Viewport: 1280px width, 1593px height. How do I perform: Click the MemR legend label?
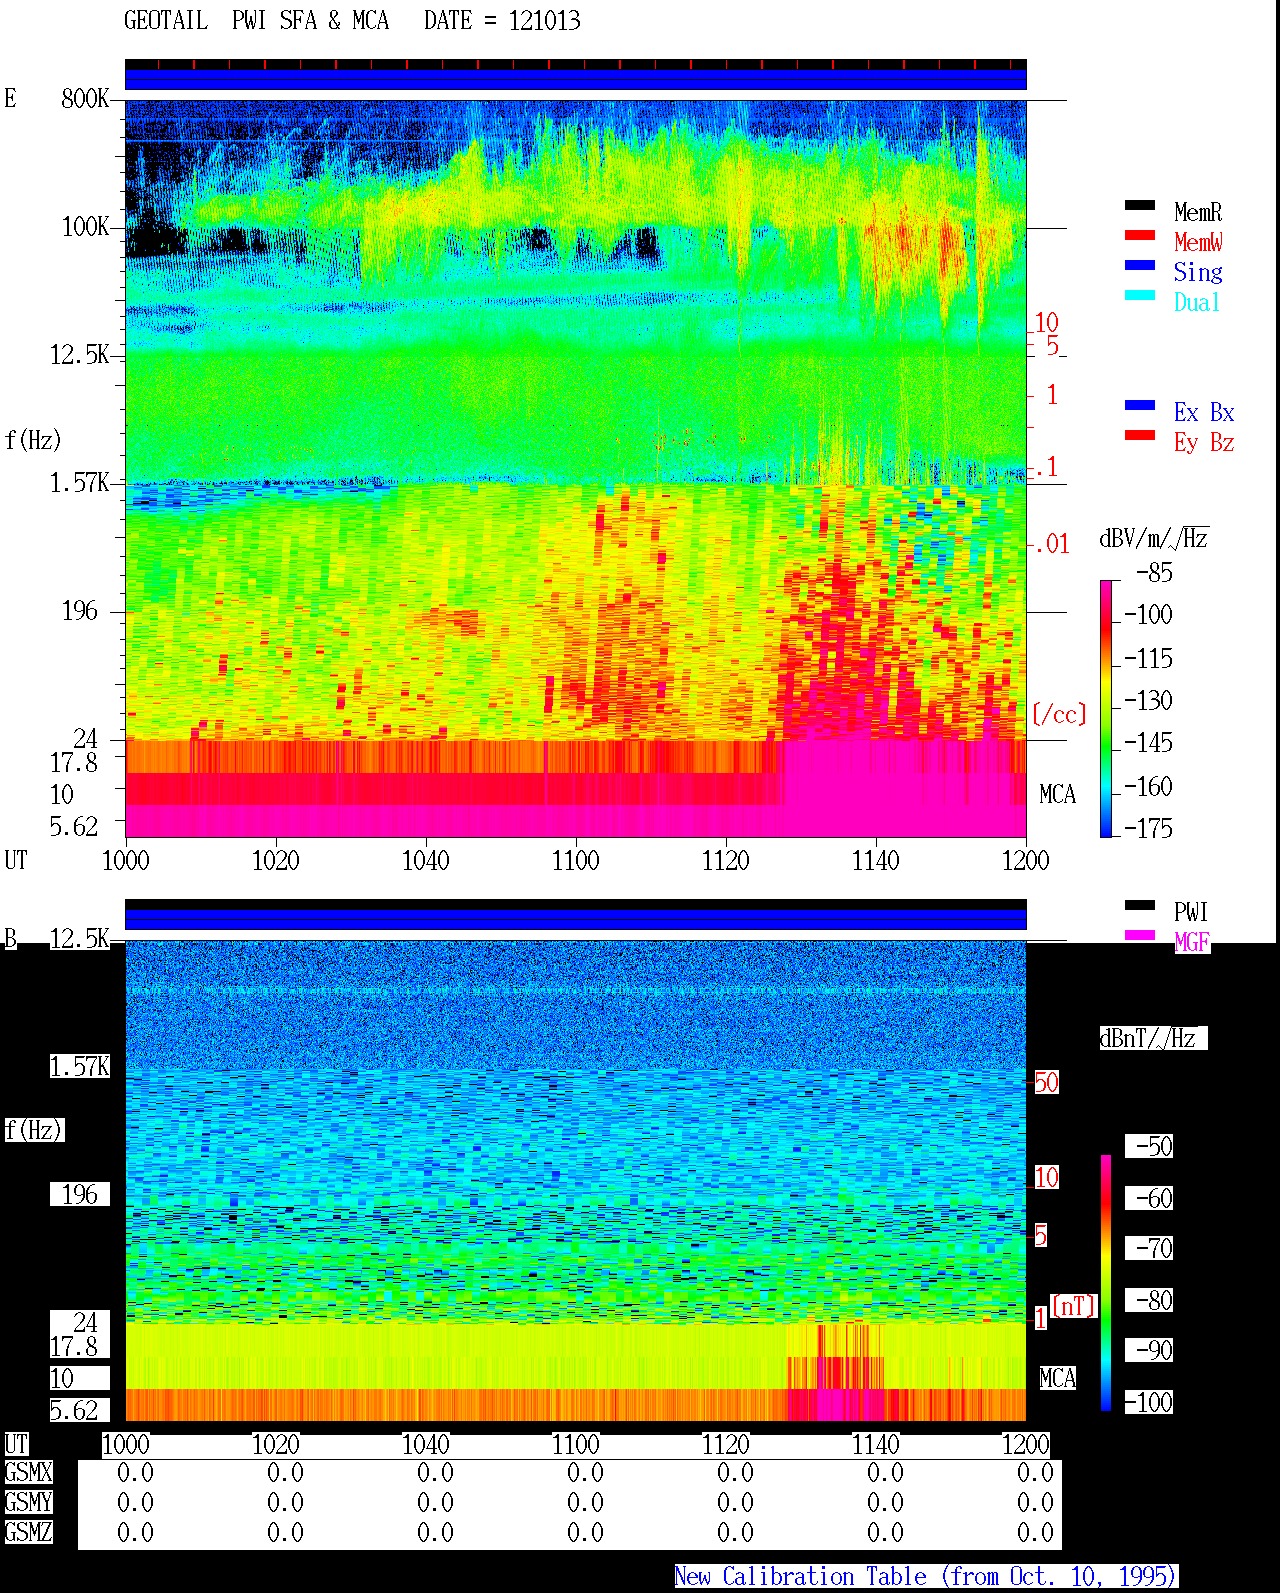click(x=1198, y=212)
